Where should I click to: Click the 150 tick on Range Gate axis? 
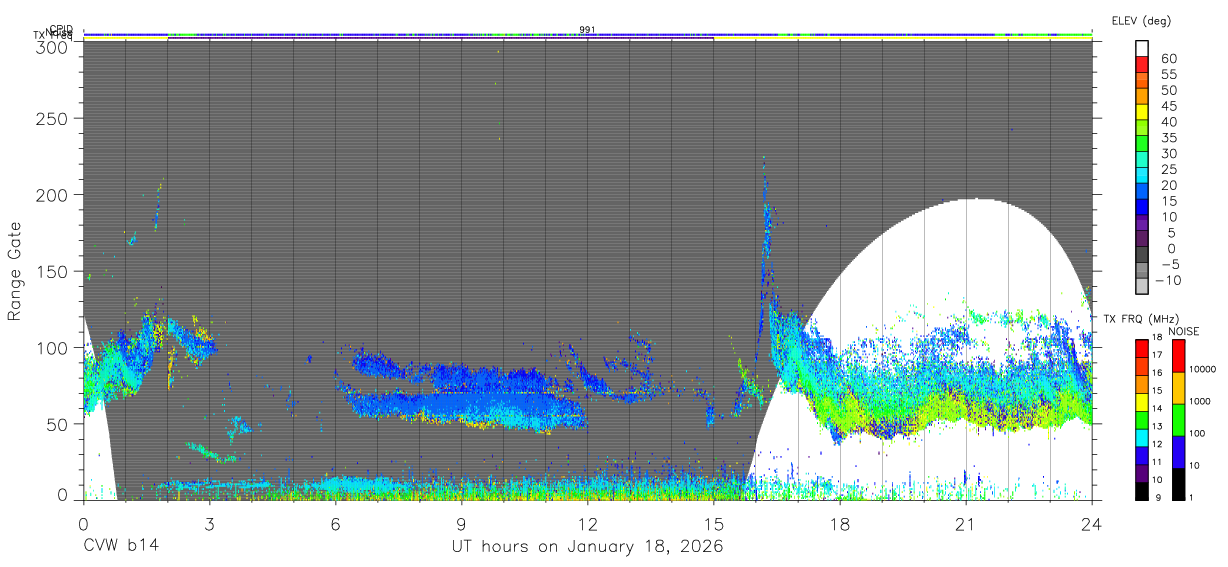[51, 271]
